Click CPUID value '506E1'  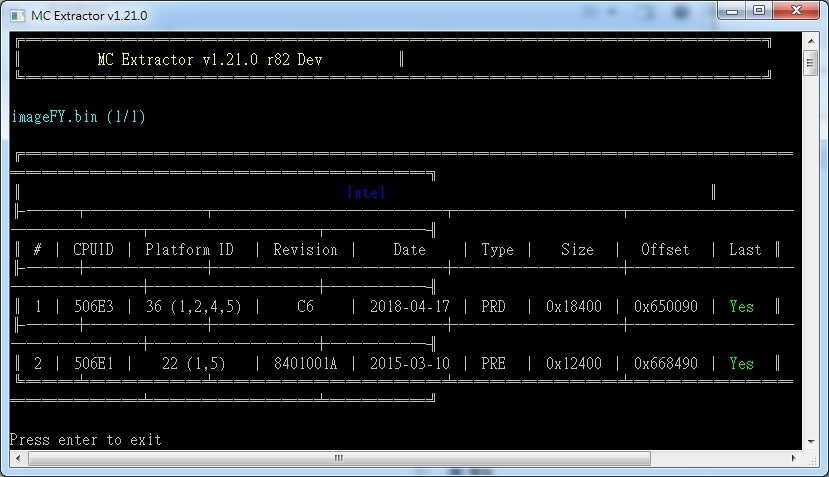(94, 363)
